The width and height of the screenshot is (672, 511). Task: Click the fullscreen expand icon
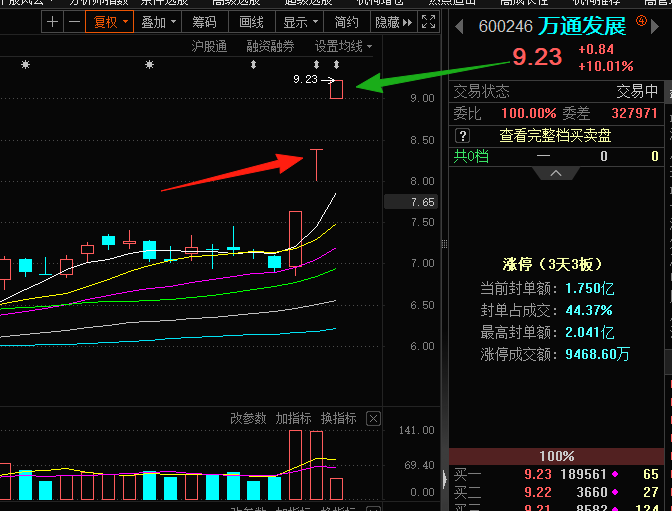(429, 21)
